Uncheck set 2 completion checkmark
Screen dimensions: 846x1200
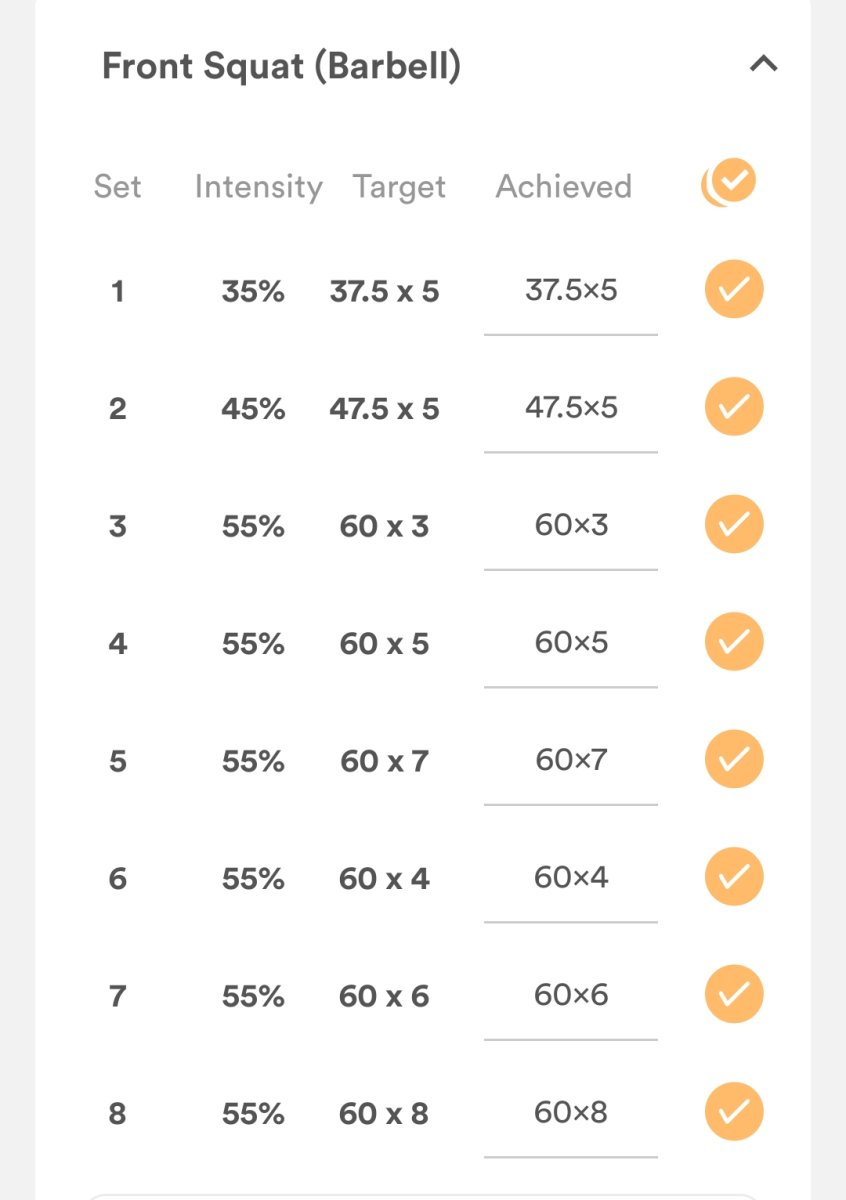tap(734, 407)
